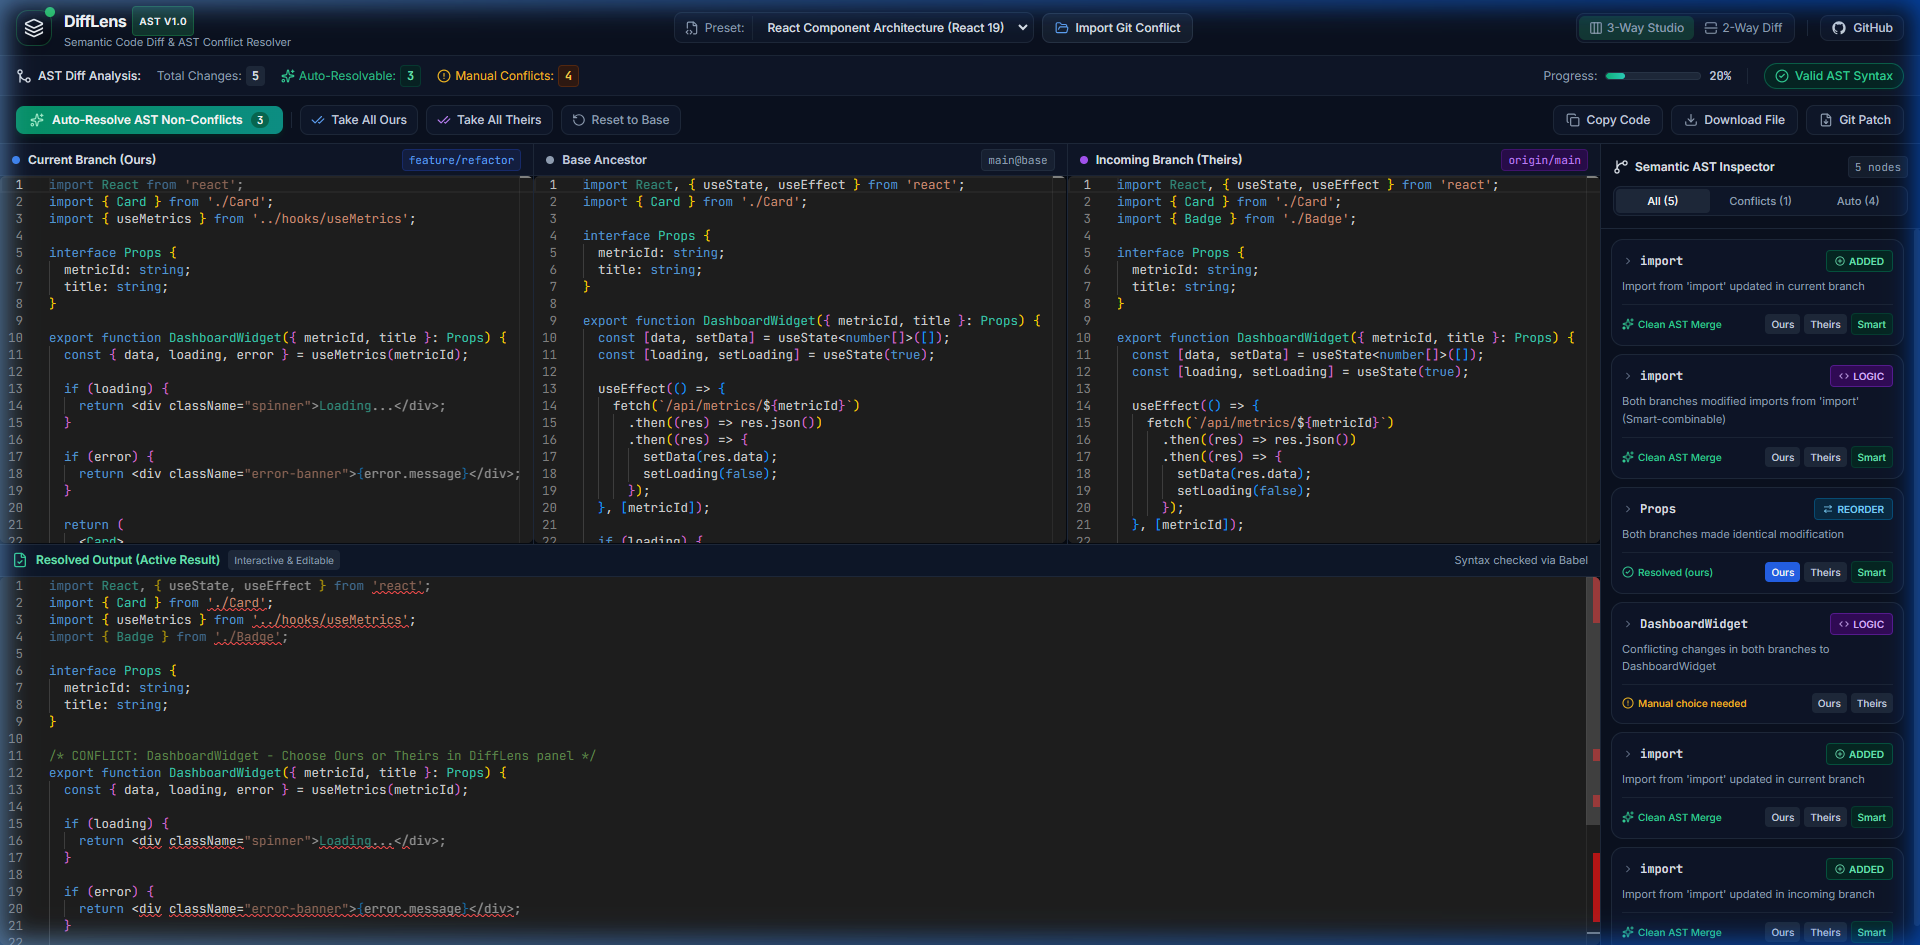This screenshot has width=1920, height=945.
Task: Click the feature/refactor branch tag
Action: click(x=461, y=160)
